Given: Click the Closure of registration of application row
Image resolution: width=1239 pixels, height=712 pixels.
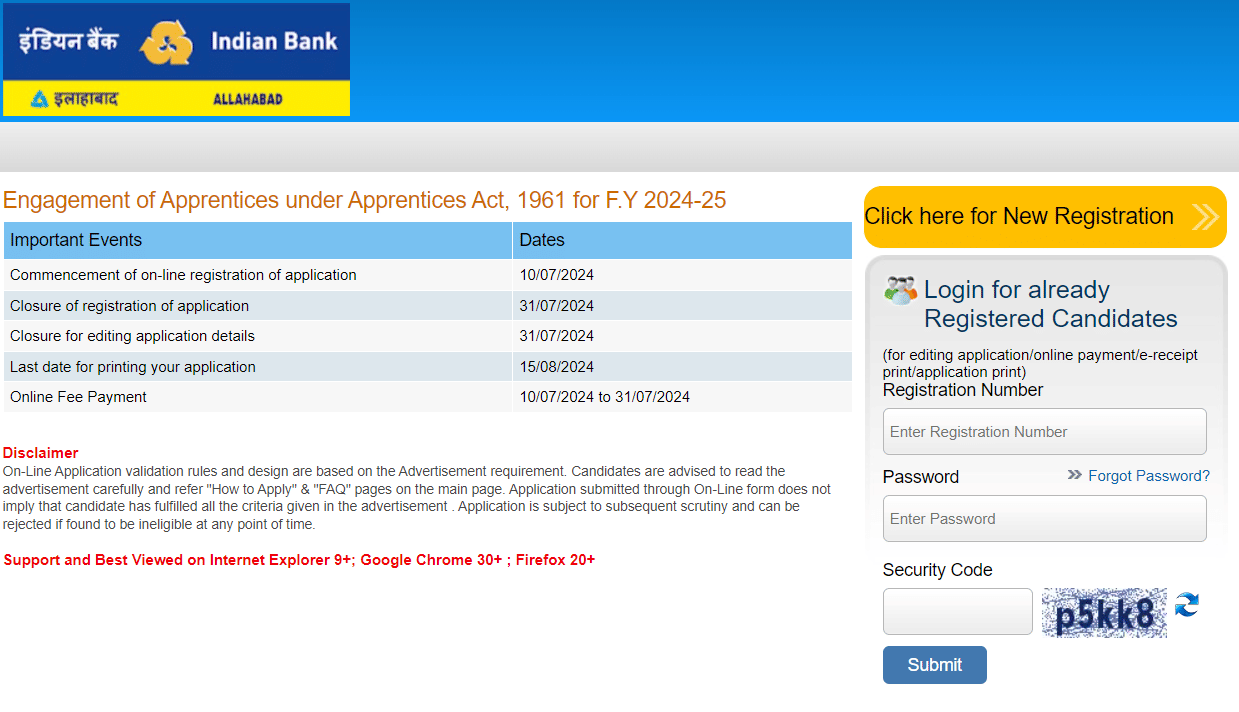Looking at the screenshot, I should tap(300, 305).
